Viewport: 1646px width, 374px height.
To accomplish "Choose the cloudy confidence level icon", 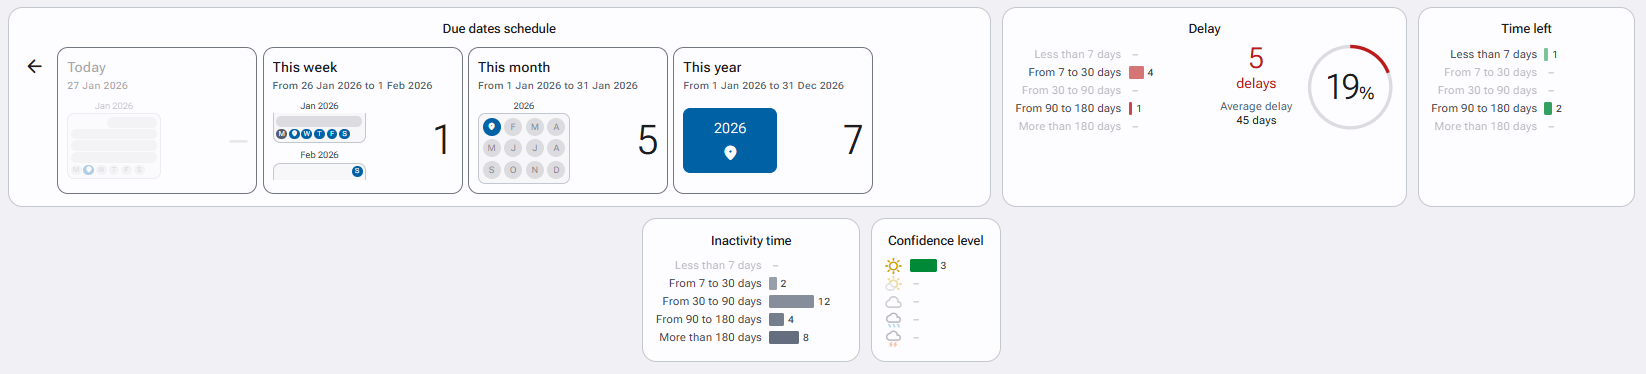I will pos(894,302).
